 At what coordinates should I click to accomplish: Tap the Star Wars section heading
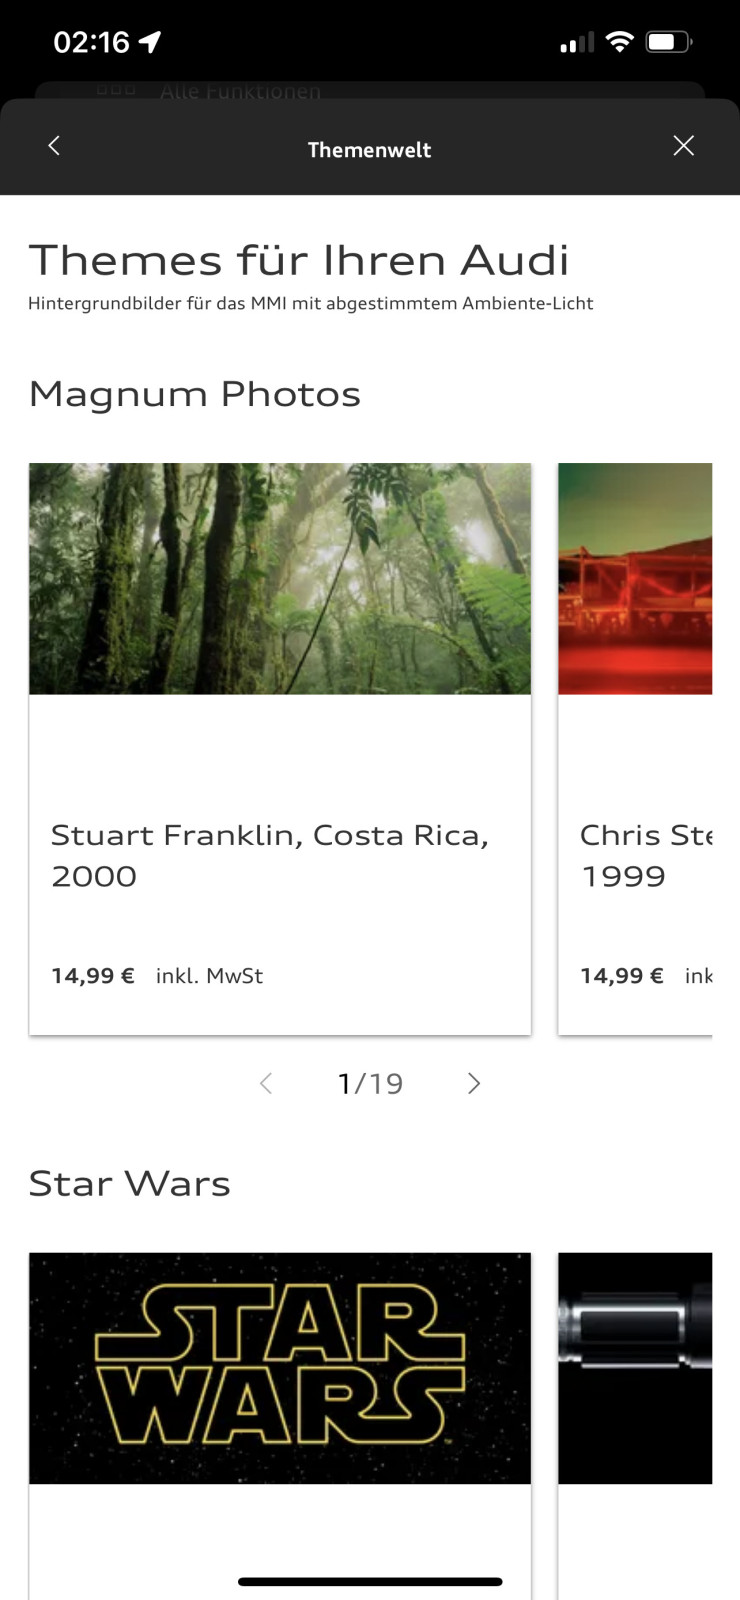129,1184
